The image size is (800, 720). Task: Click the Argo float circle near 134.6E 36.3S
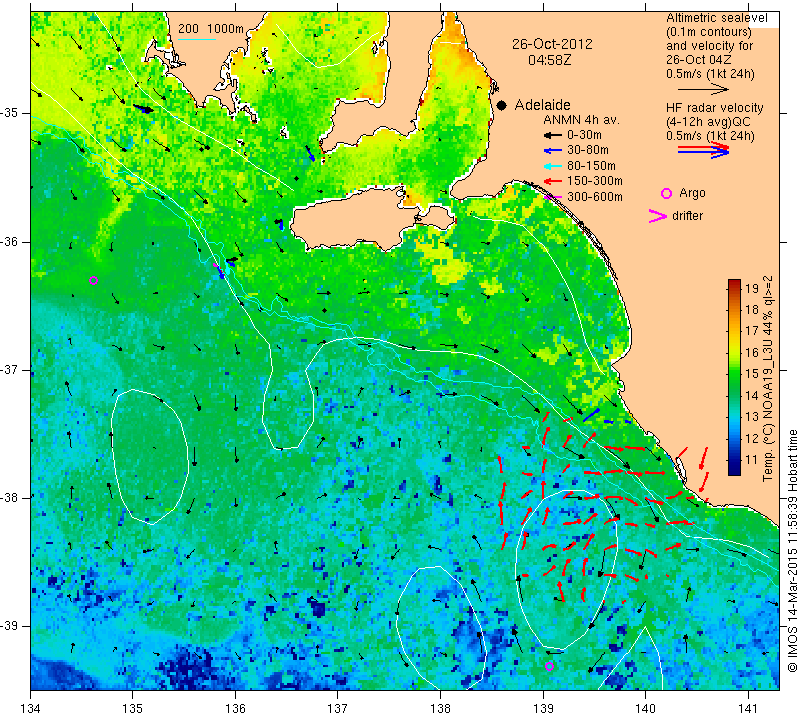(93, 280)
